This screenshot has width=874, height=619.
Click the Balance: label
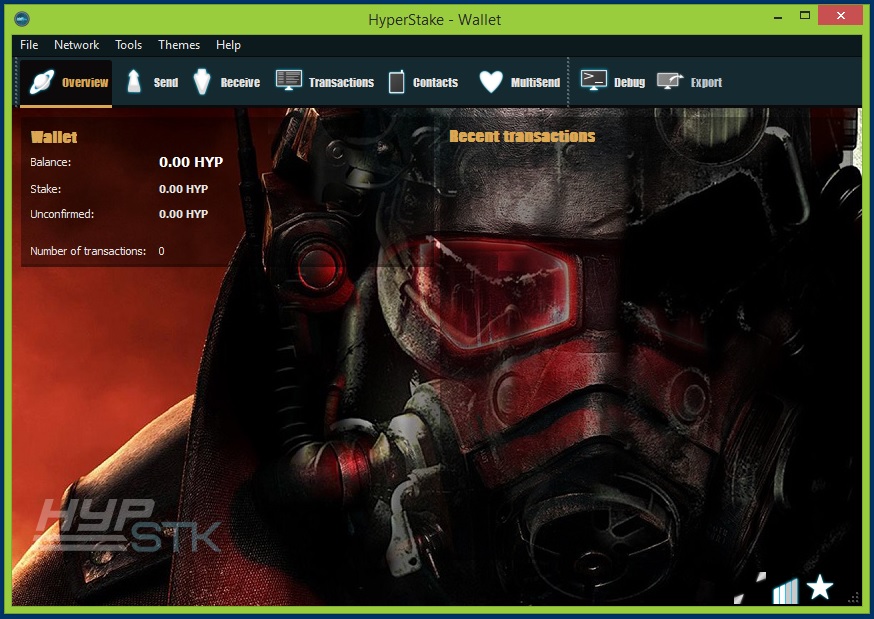click(51, 162)
